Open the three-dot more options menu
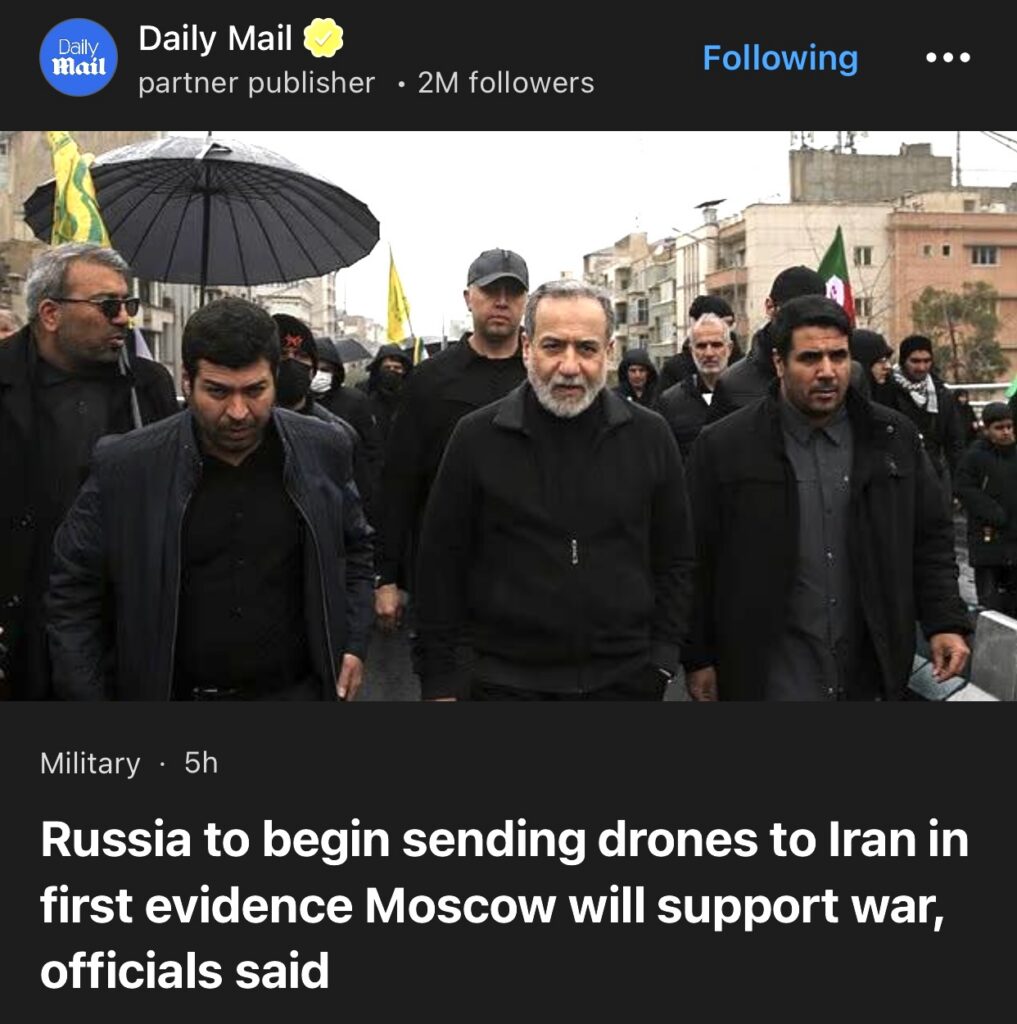 click(948, 57)
